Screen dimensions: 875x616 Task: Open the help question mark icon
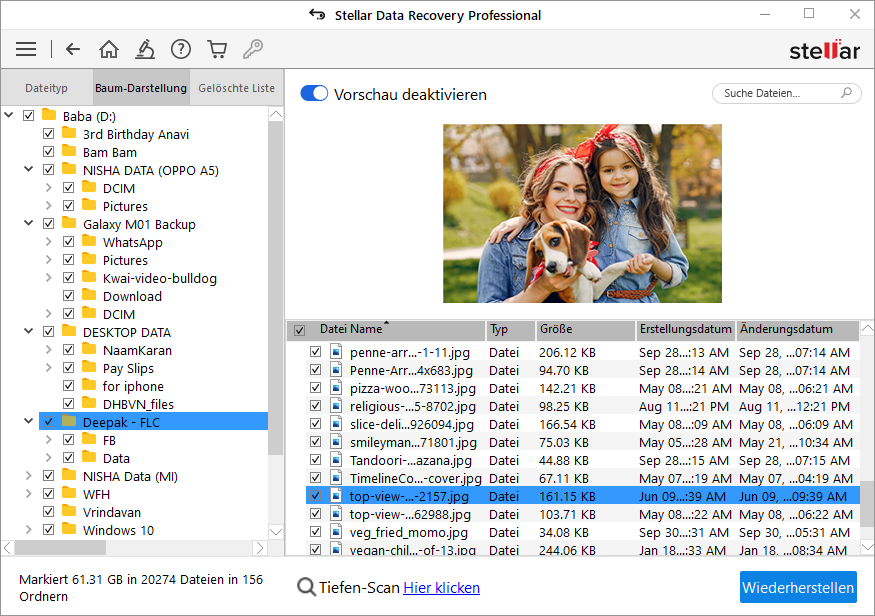181,49
